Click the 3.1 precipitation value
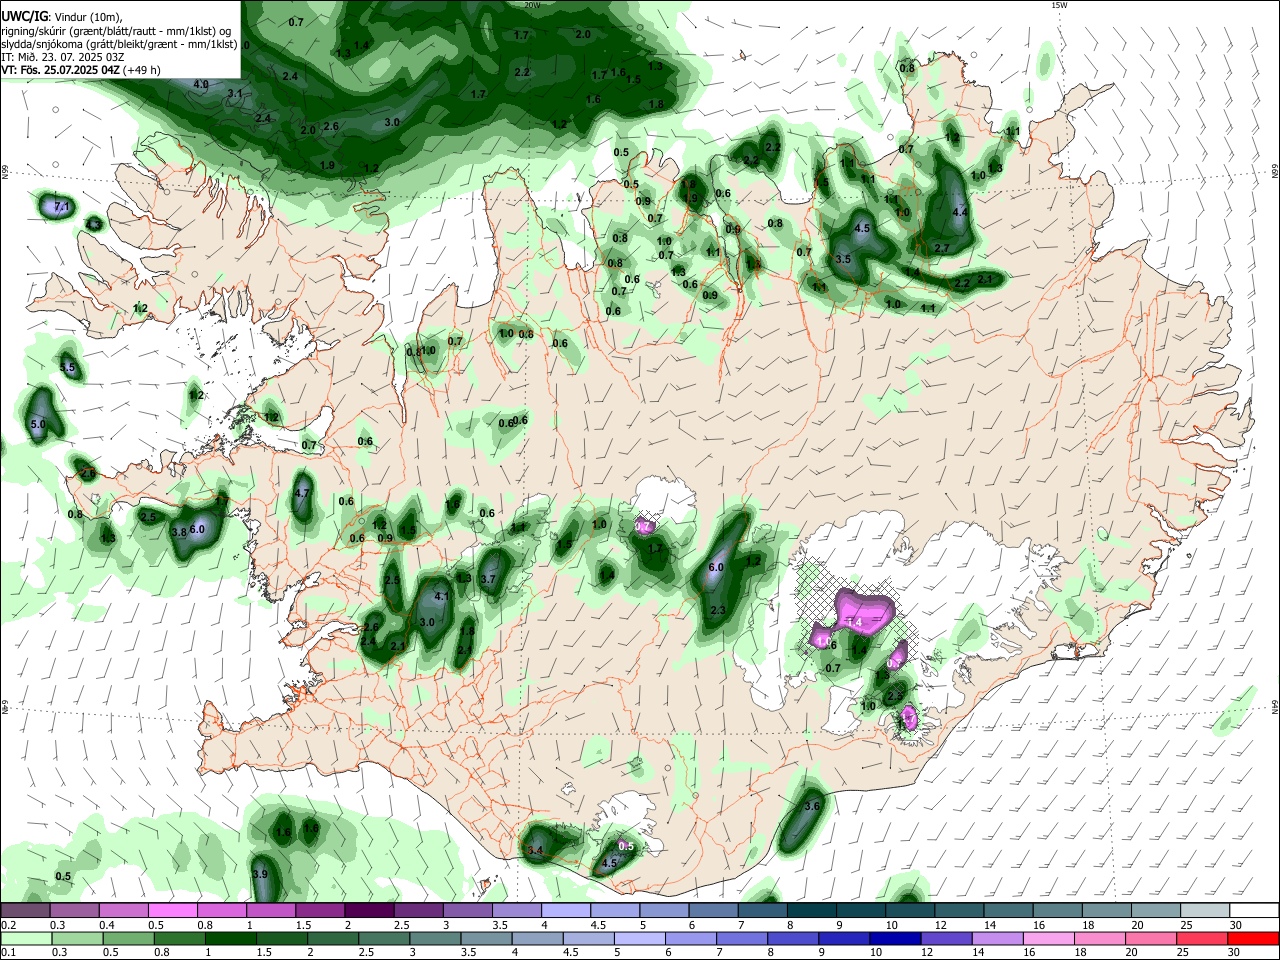Screen dimensions: 1280x960 [x=235, y=93]
